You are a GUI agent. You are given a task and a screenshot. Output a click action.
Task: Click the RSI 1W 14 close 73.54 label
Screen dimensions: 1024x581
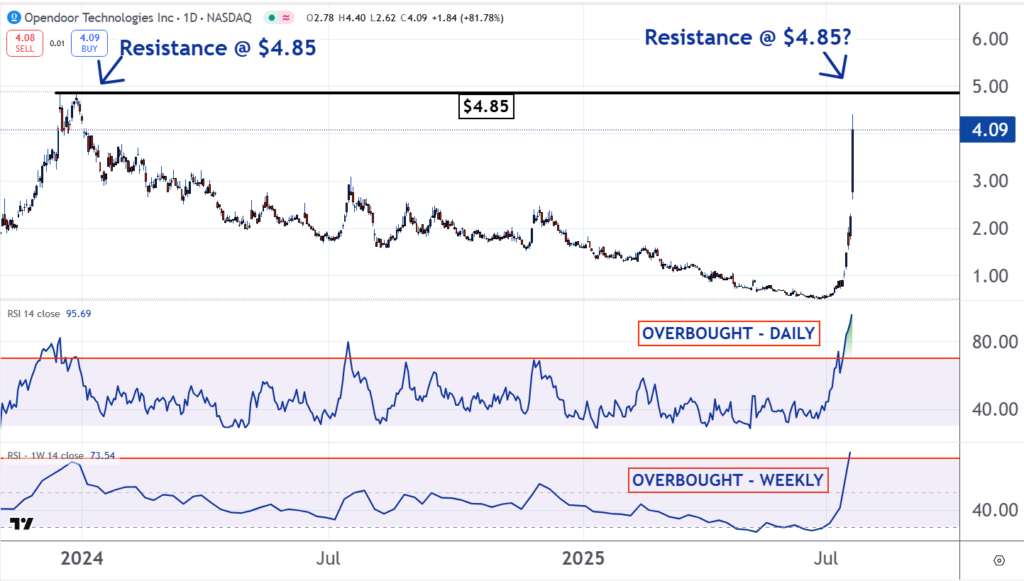pos(61,455)
